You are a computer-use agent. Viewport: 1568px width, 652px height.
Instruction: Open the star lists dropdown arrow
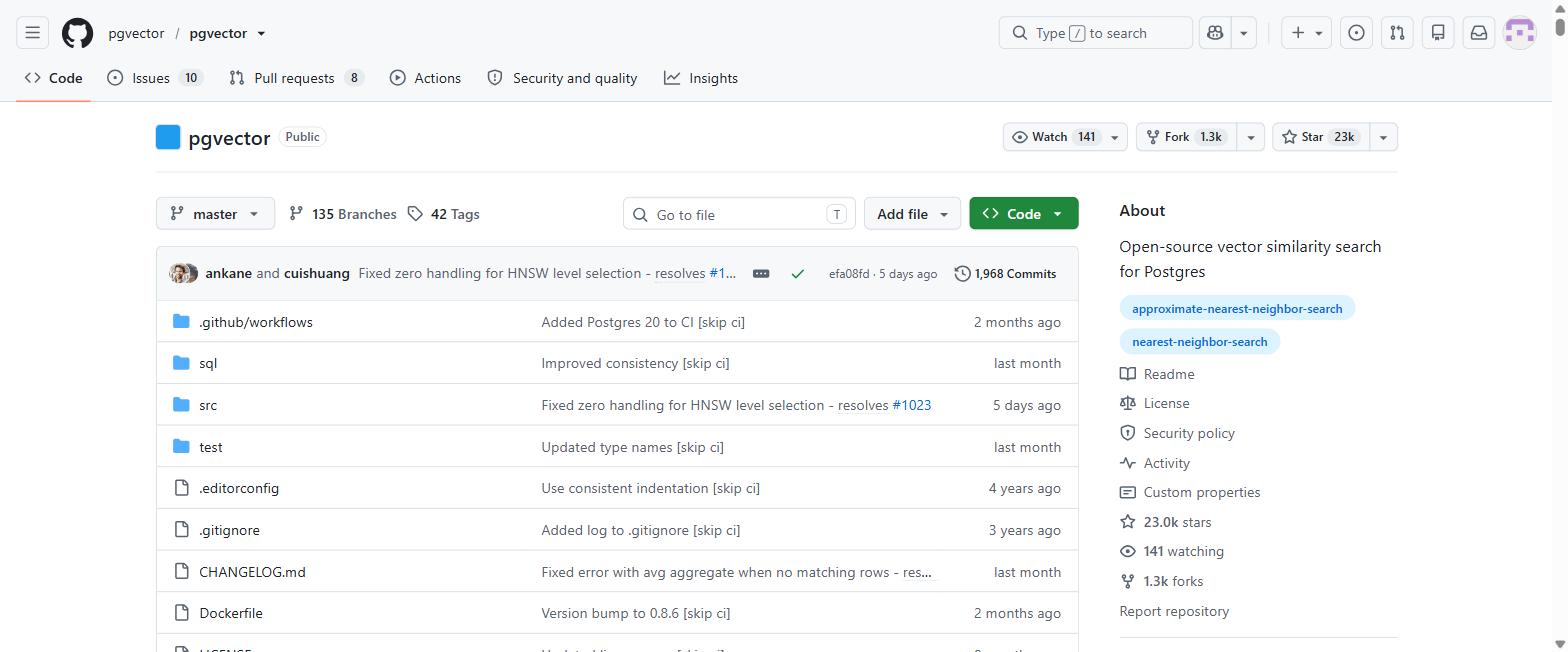[1383, 137]
